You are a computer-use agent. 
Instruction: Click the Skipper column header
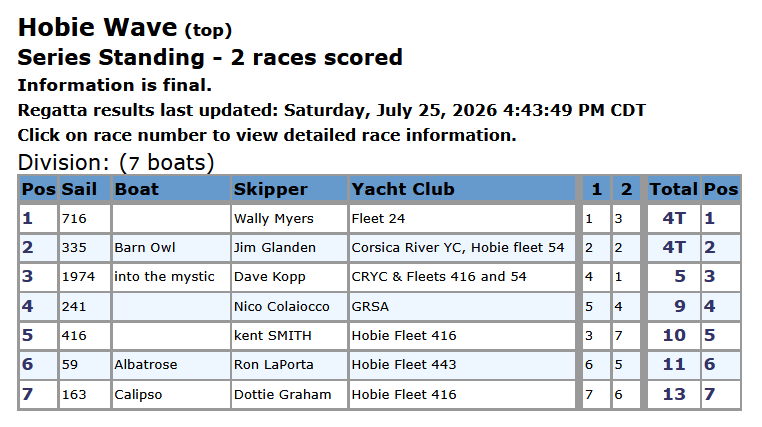coord(270,189)
